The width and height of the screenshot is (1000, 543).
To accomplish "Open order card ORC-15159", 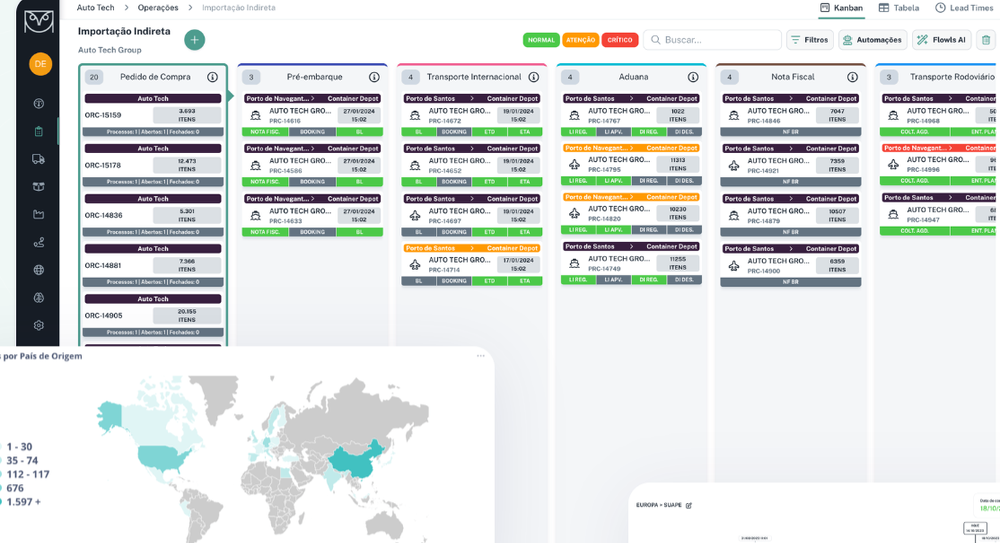I will 153,115.
